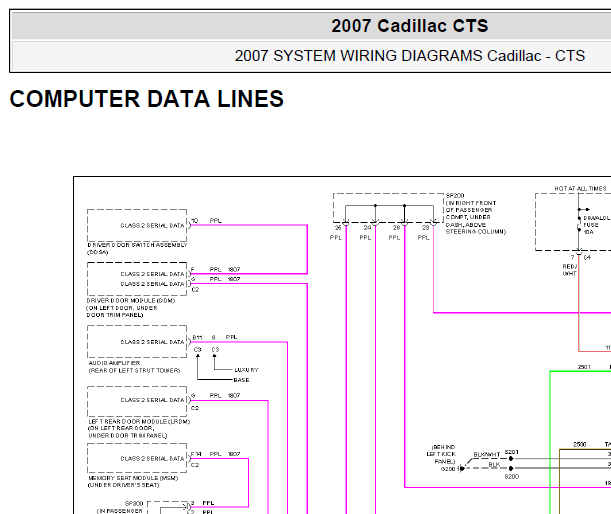Click the 'B11' pin label at Audio Amplifier

click(197, 337)
